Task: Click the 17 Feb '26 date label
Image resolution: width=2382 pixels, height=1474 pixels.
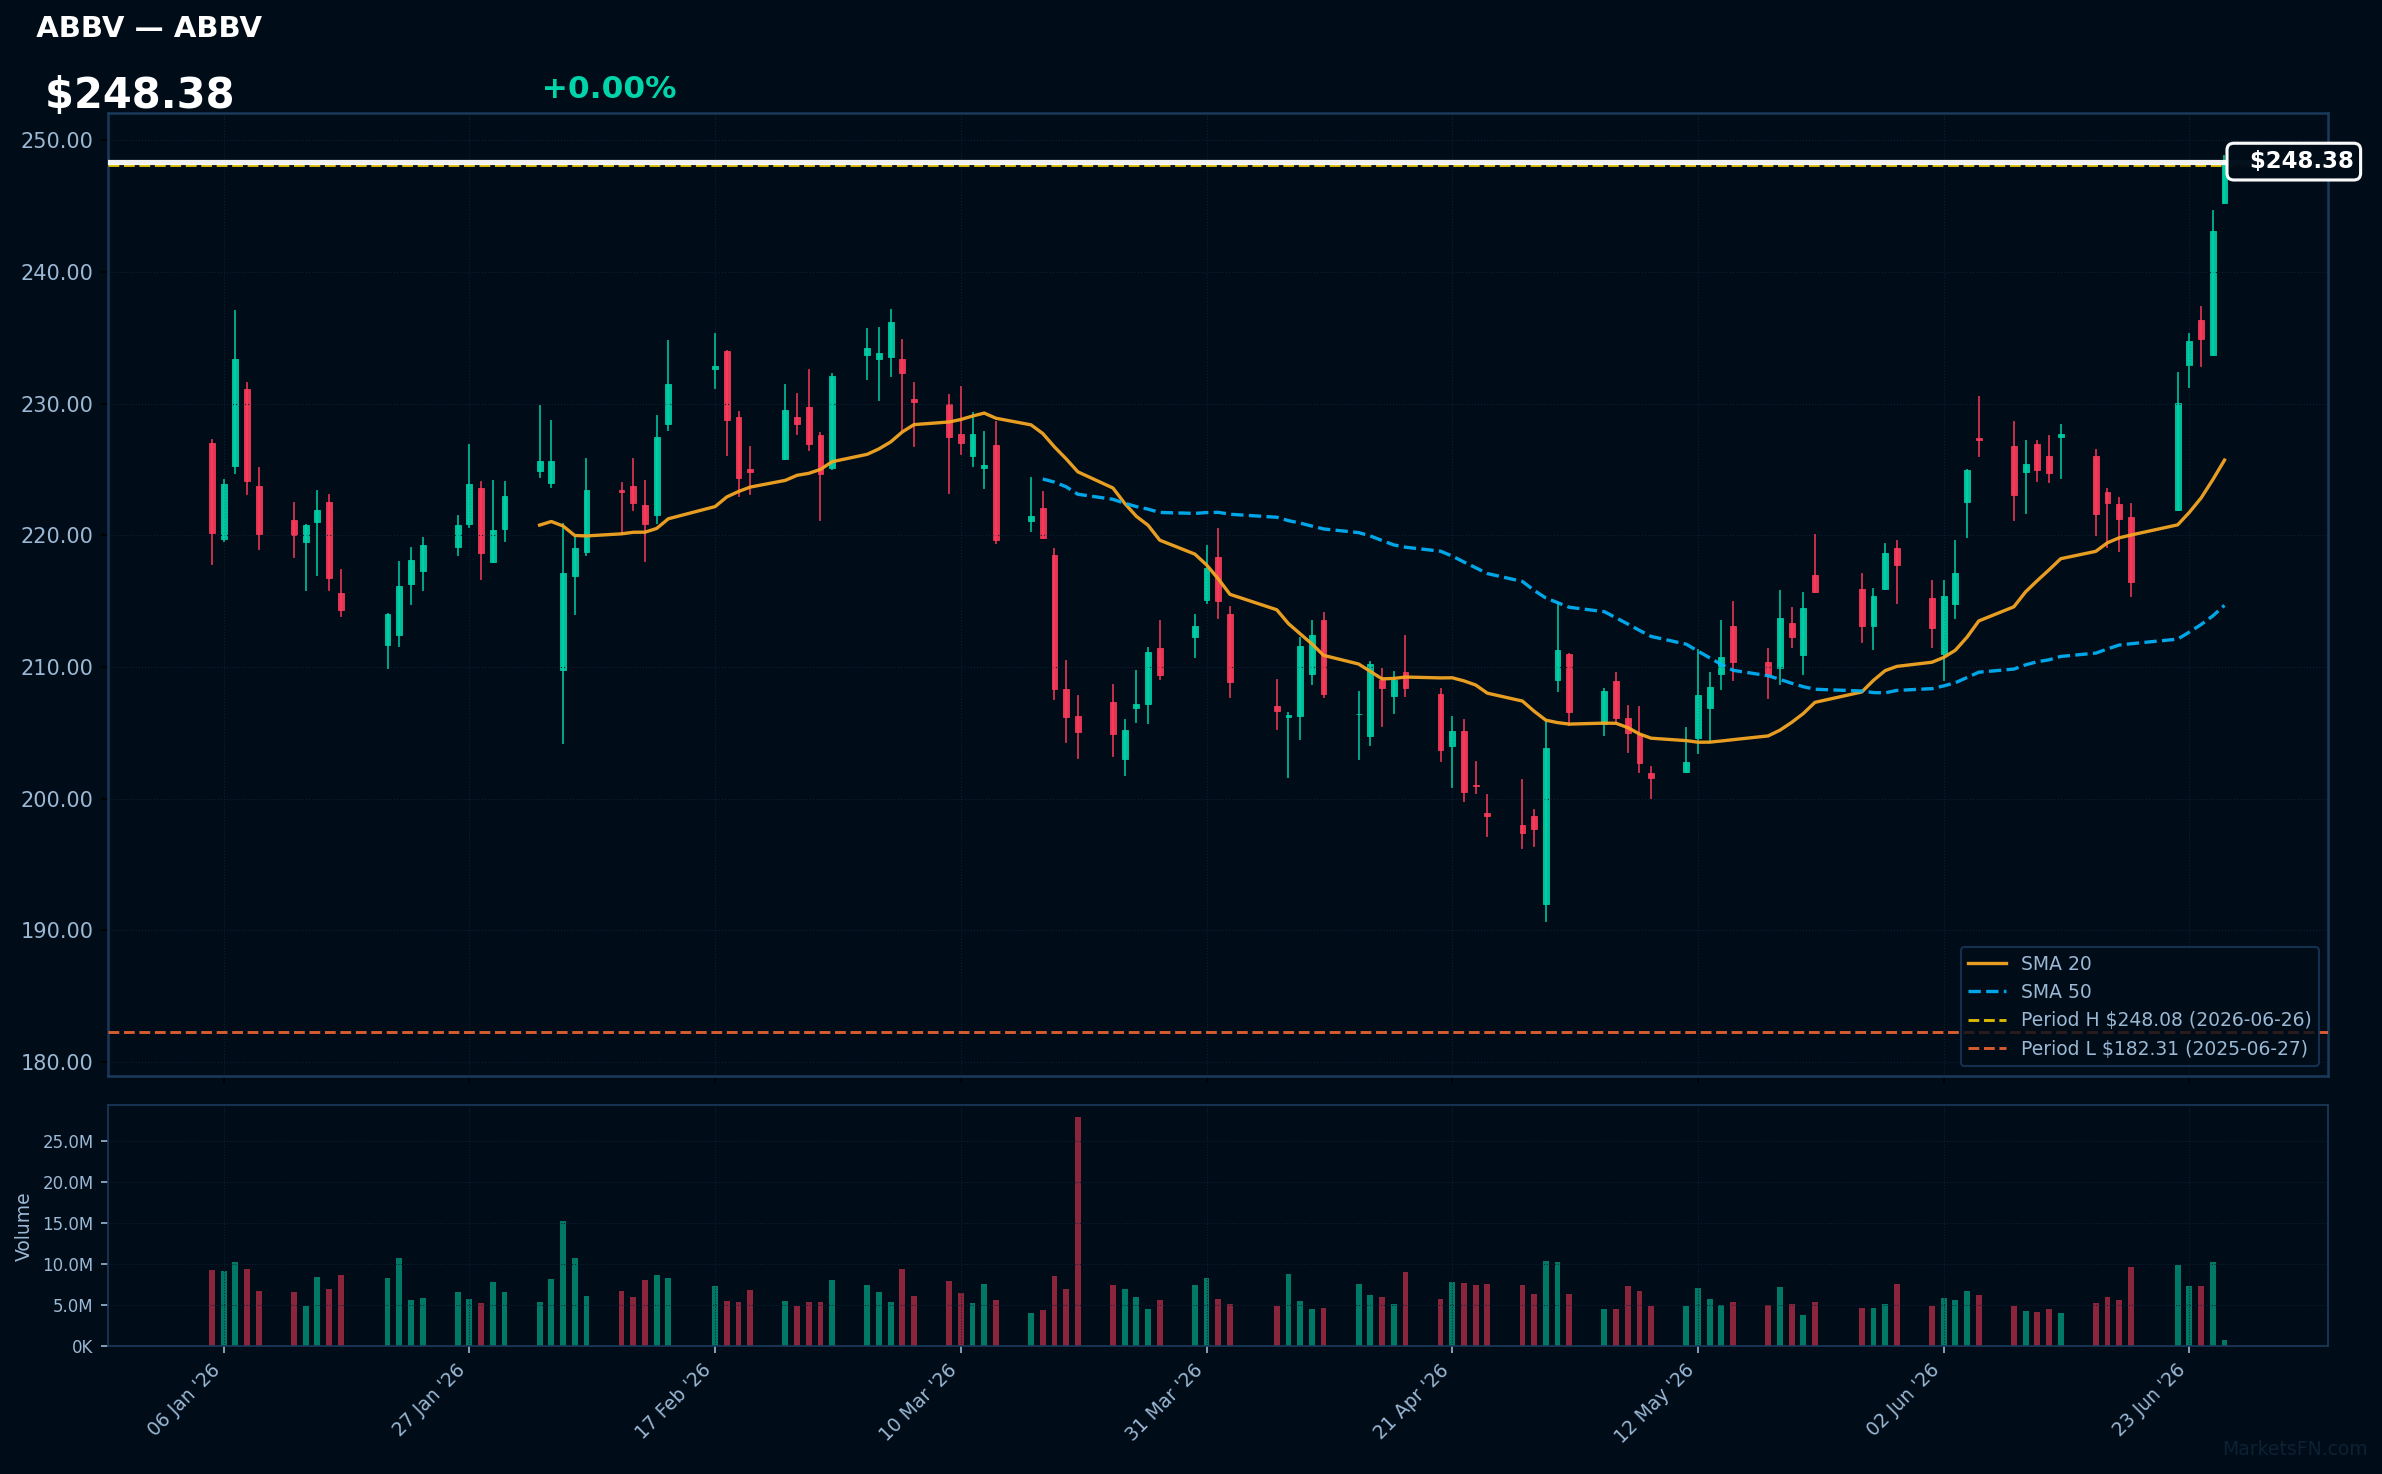Action: tap(674, 1400)
